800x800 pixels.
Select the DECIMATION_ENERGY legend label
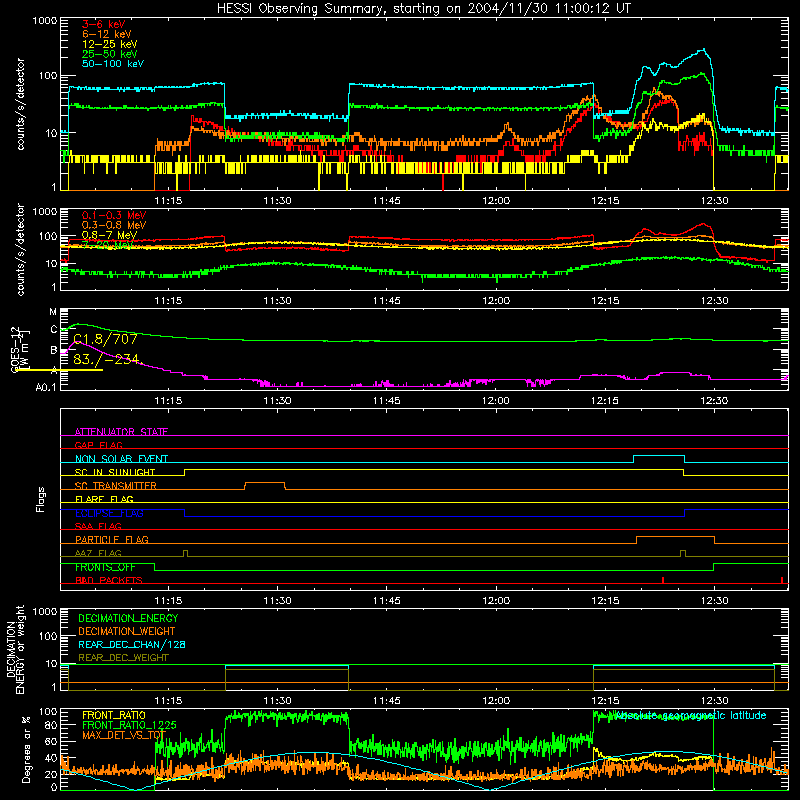click(x=128, y=618)
